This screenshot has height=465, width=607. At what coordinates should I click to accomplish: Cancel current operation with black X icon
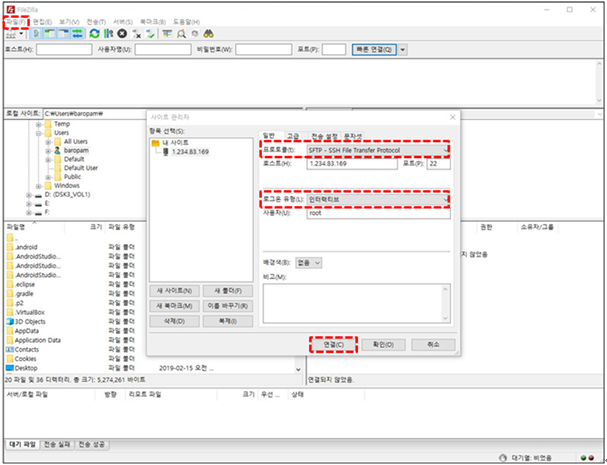coord(122,34)
